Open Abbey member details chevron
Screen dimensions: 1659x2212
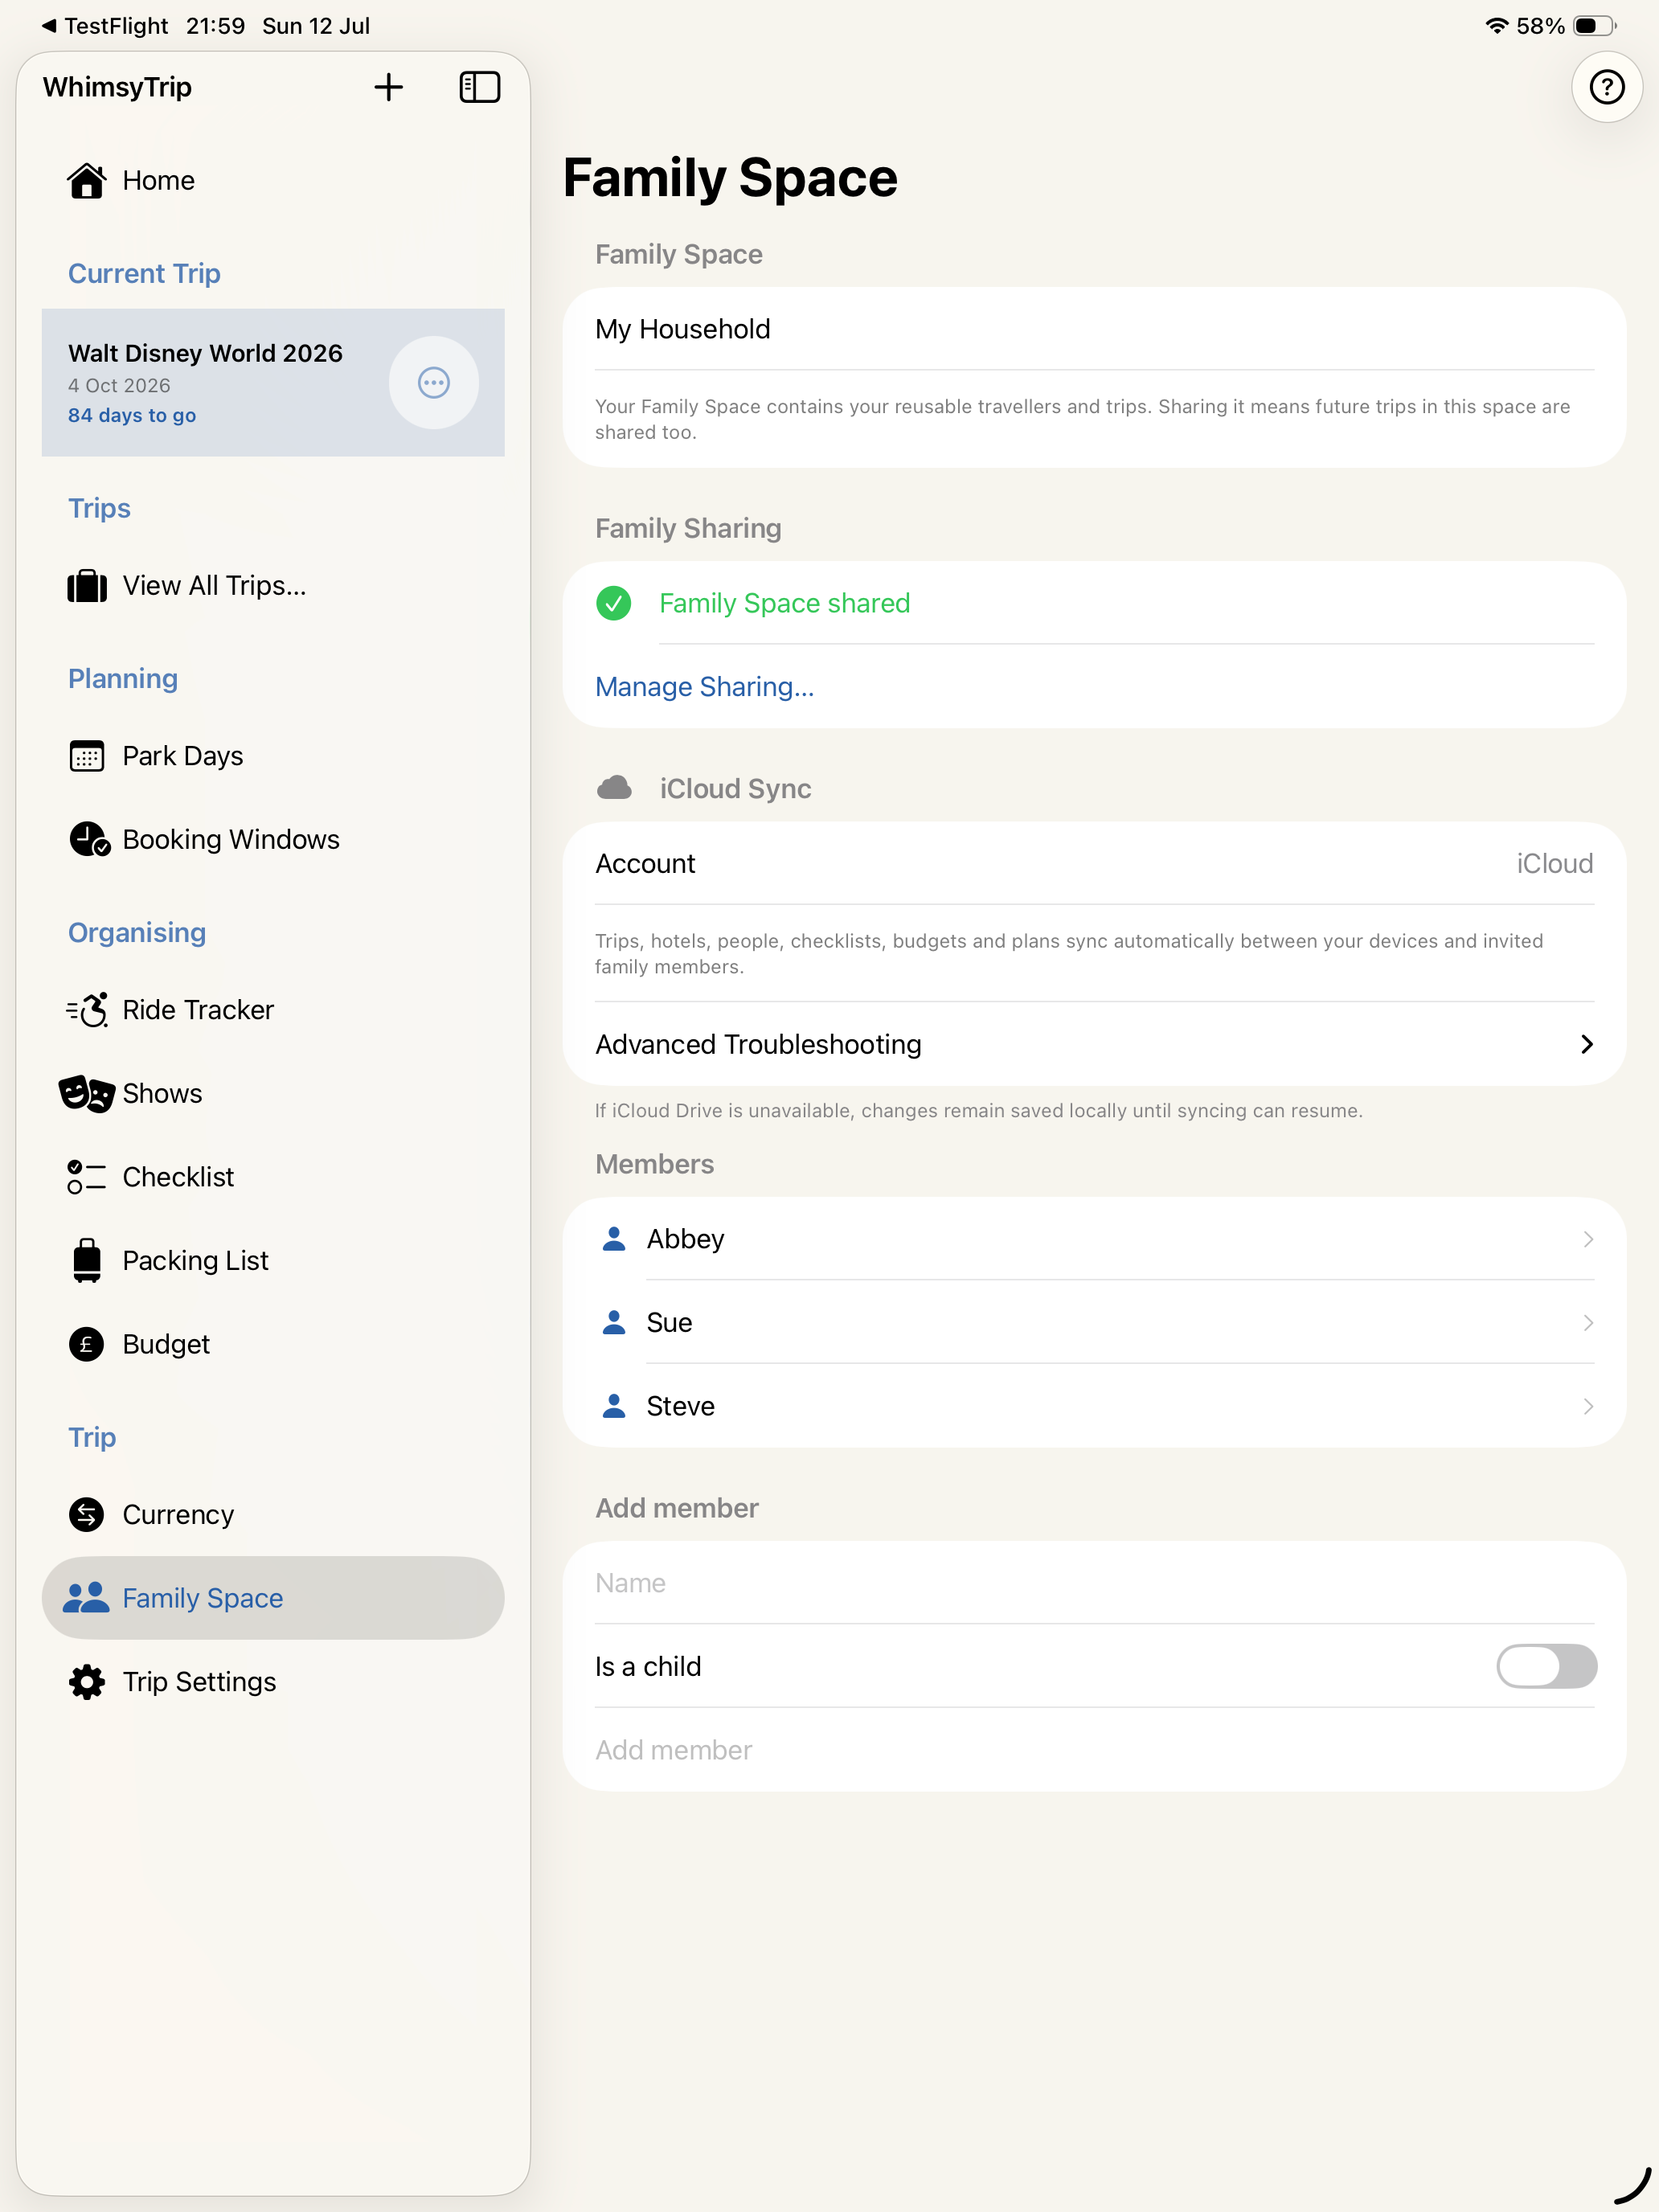pyautogui.click(x=1588, y=1239)
